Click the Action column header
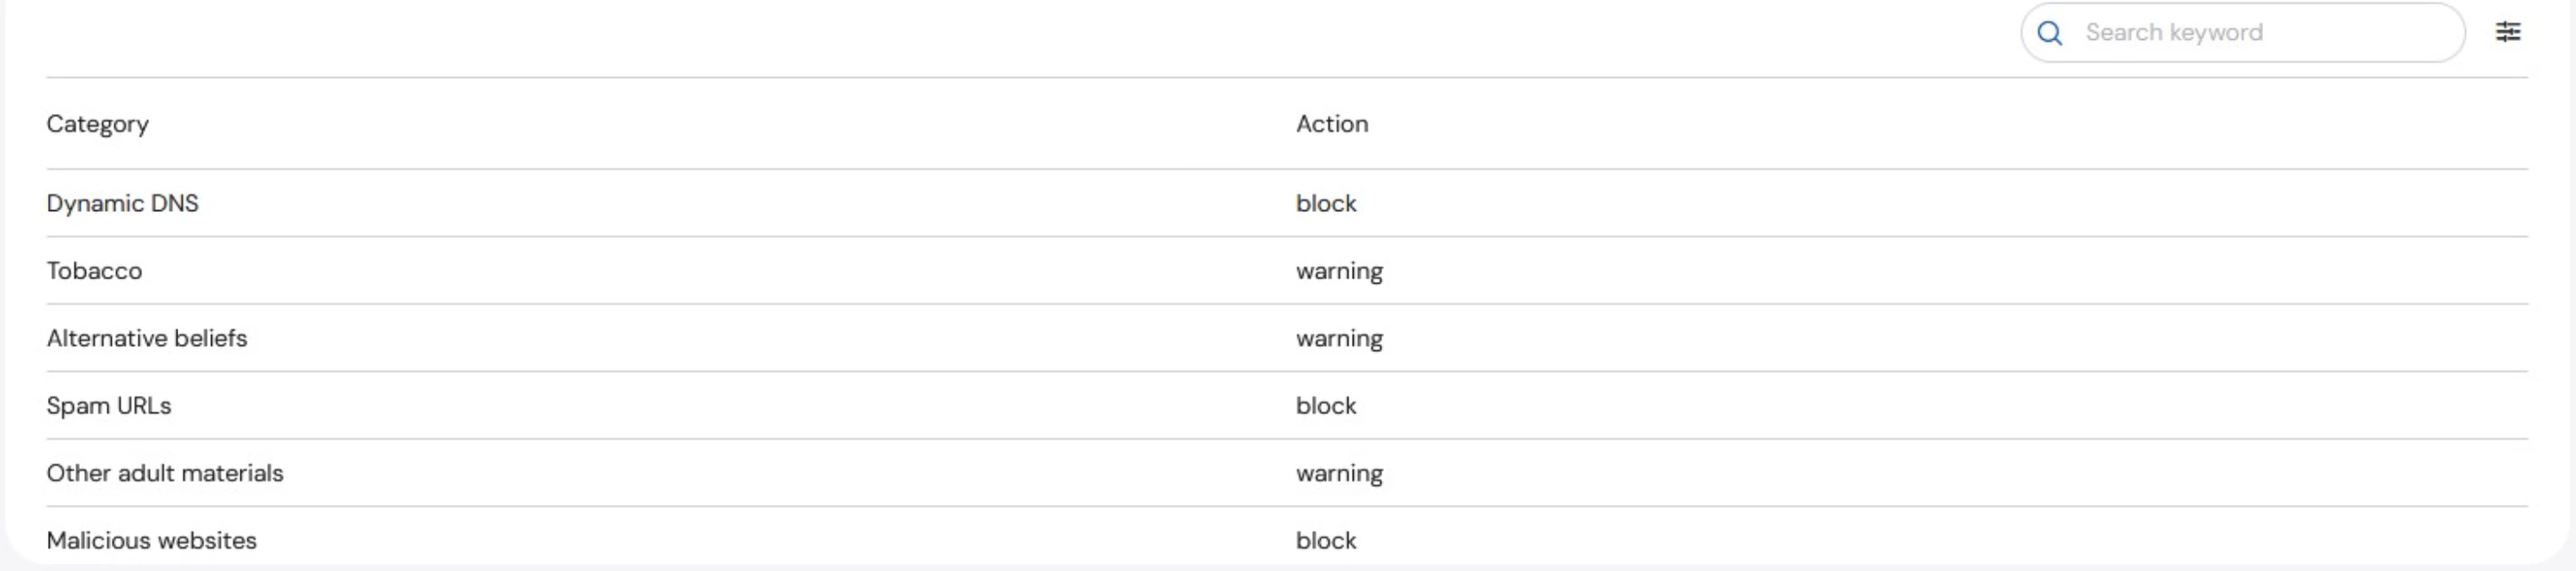Screen dimensions: 2576x571 coord(1331,124)
